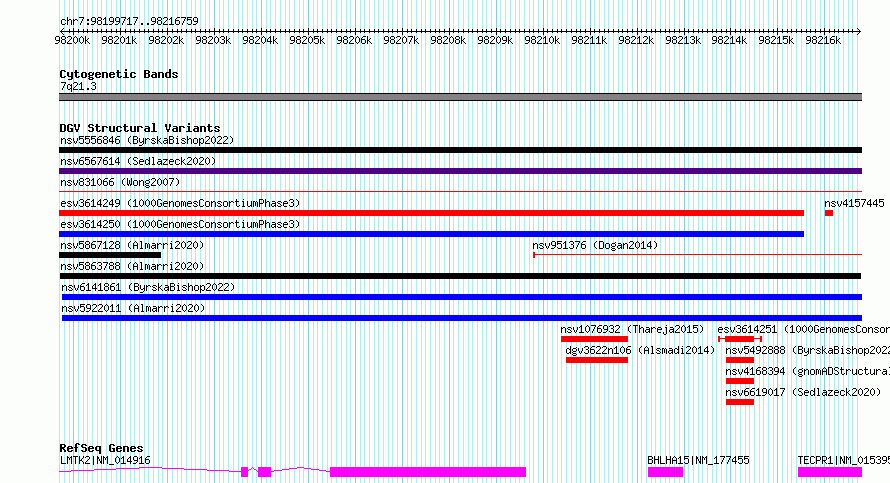Click the black nsv5863788 variant bar
The height and width of the screenshot is (483, 890).
(x=460, y=276)
